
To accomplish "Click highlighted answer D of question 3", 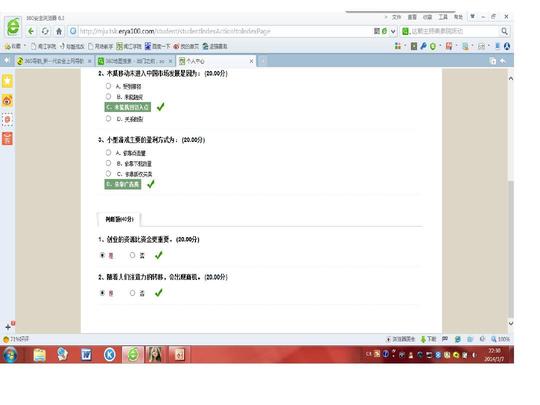I will [x=123, y=184].
